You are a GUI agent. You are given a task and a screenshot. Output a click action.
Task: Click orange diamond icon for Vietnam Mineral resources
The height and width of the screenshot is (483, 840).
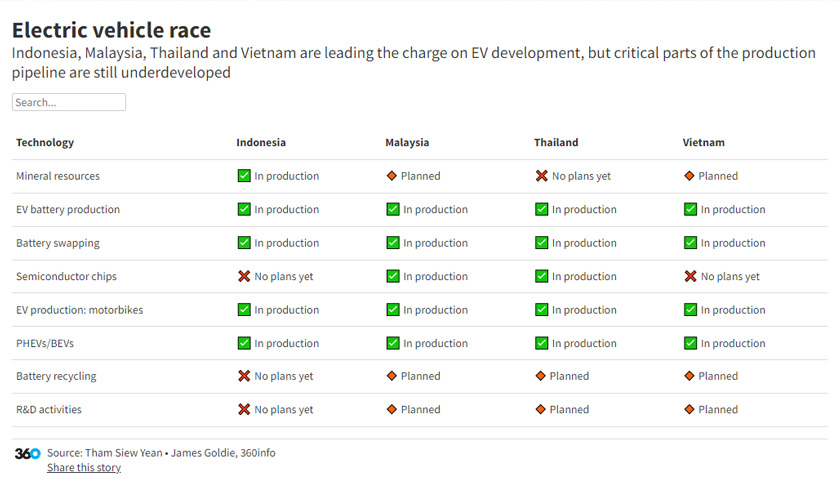pyautogui.click(x=689, y=176)
